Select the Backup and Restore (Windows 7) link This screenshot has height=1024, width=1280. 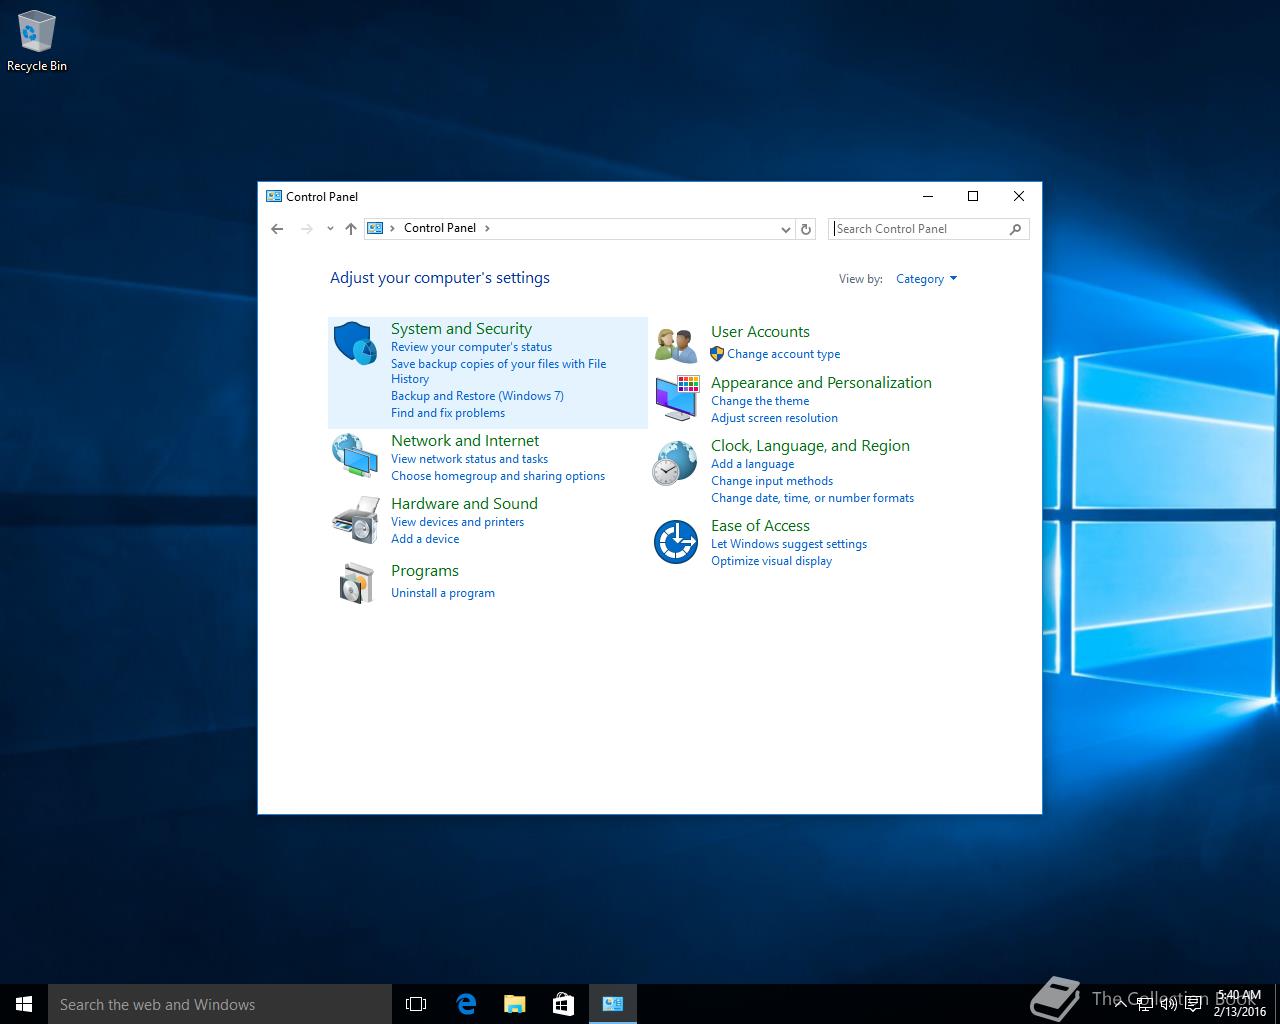tap(477, 396)
